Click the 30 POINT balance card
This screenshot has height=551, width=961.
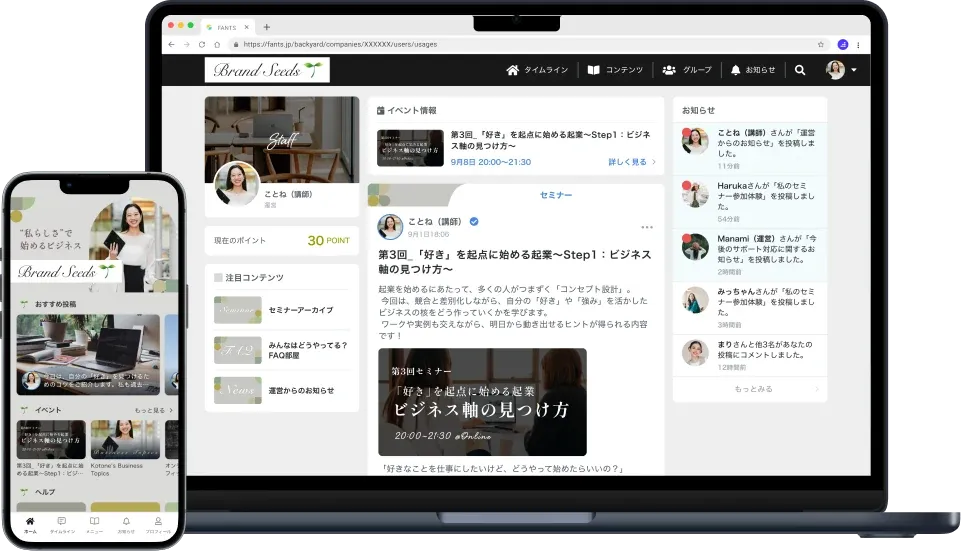point(282,240)
